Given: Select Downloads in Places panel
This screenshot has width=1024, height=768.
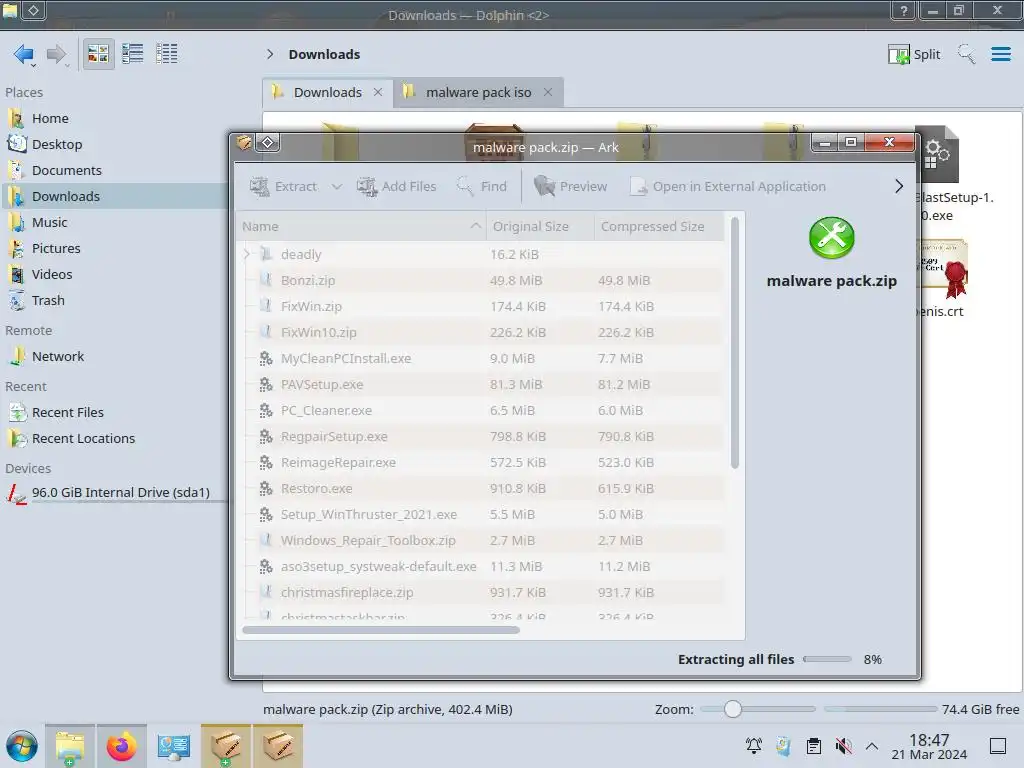Looking at the screenshot, I should coord(114,197).
